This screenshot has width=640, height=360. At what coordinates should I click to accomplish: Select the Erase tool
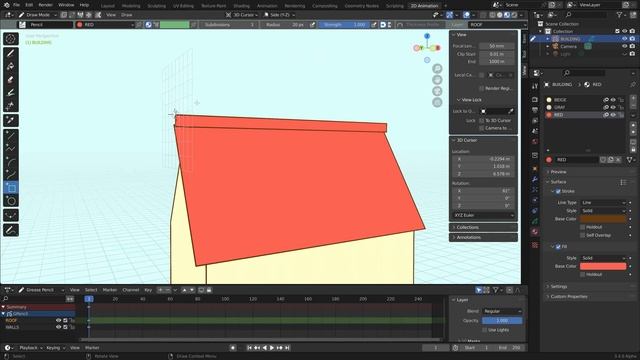click(11, 80)
